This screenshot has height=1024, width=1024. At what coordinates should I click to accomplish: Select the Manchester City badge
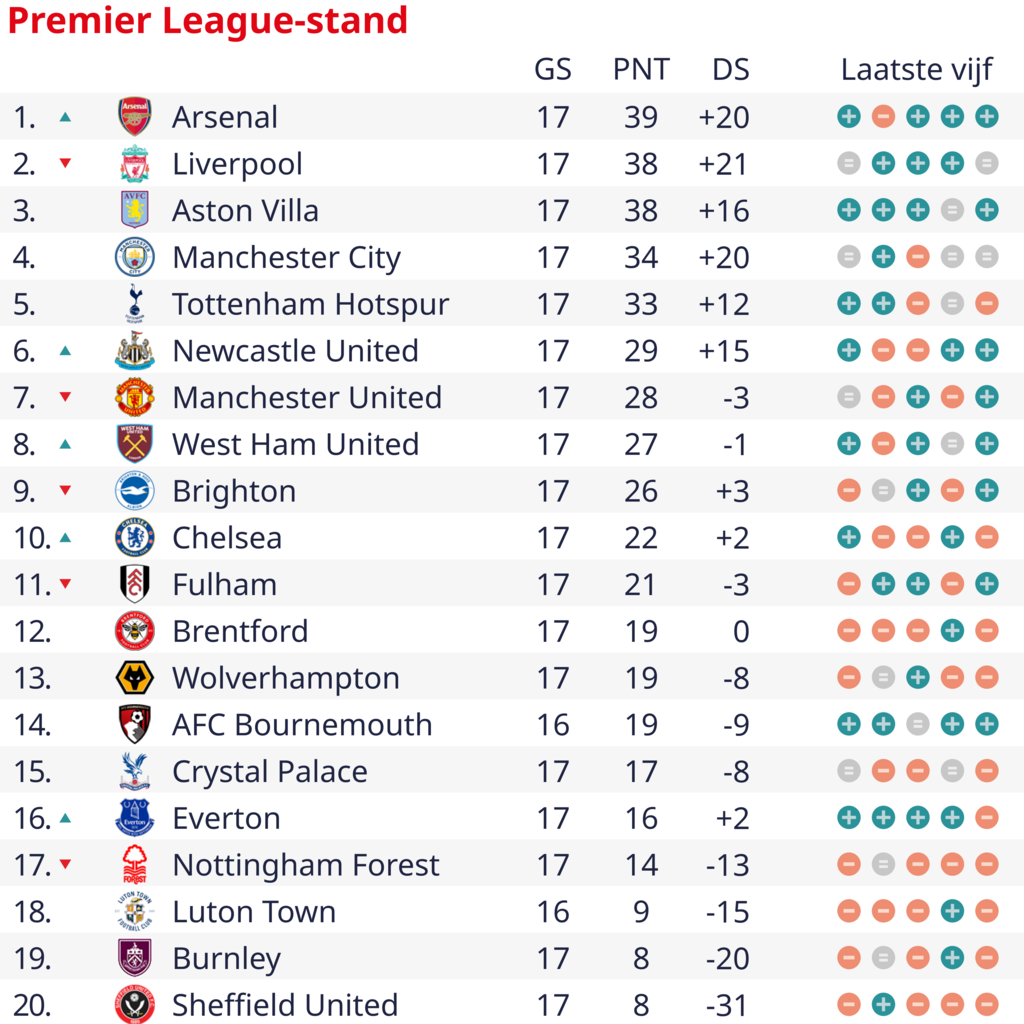pyautogui.click(x=135, y=257)
